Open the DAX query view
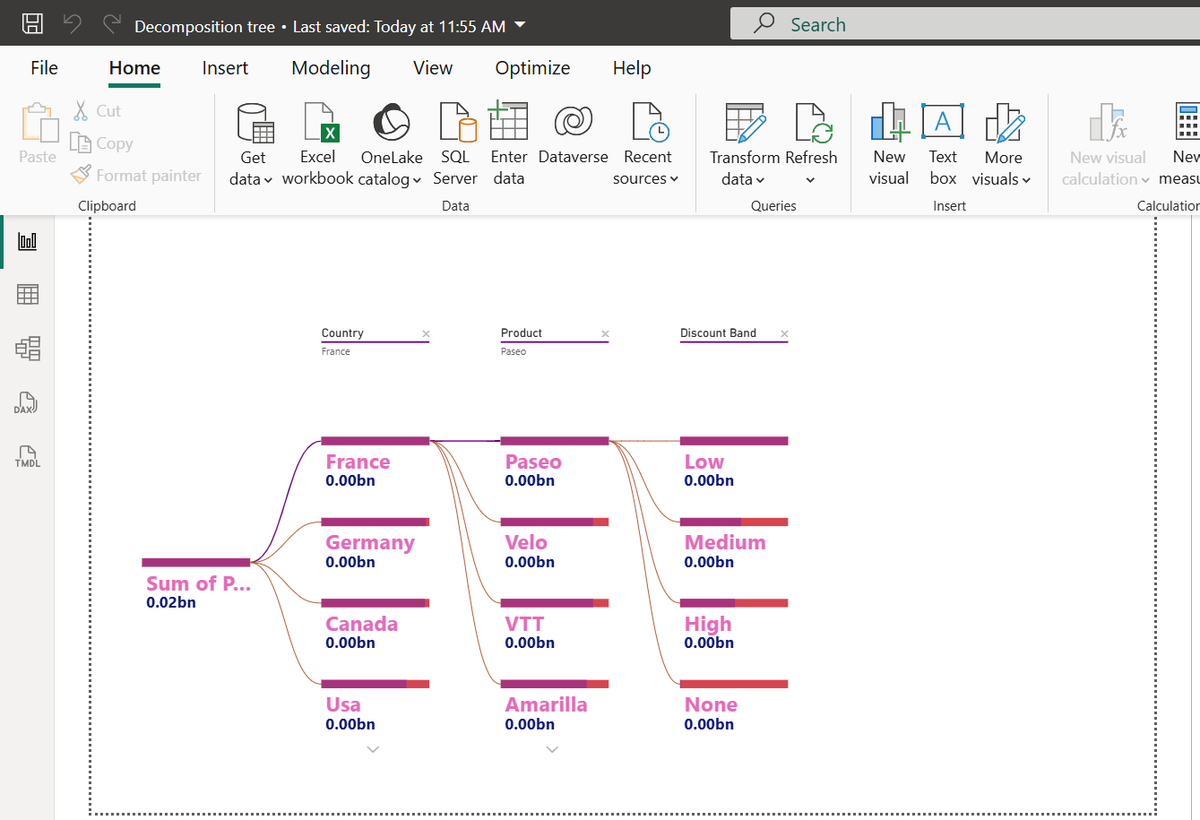Viewport: 1200px width, 820px height. [25, 404]
